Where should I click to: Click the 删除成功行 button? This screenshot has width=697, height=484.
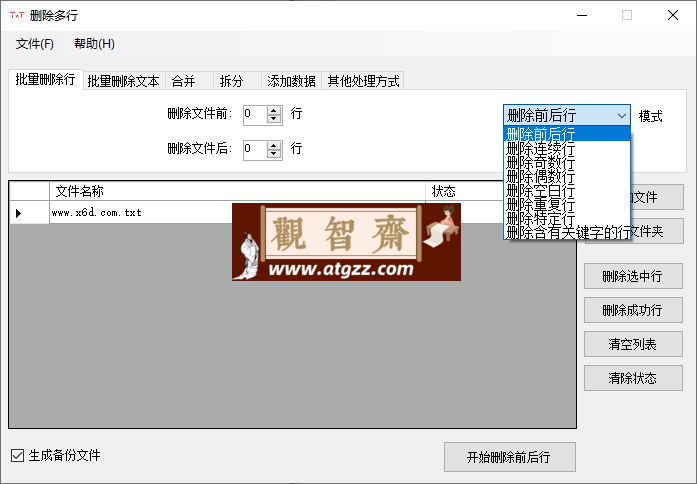(x=633, y=310)
